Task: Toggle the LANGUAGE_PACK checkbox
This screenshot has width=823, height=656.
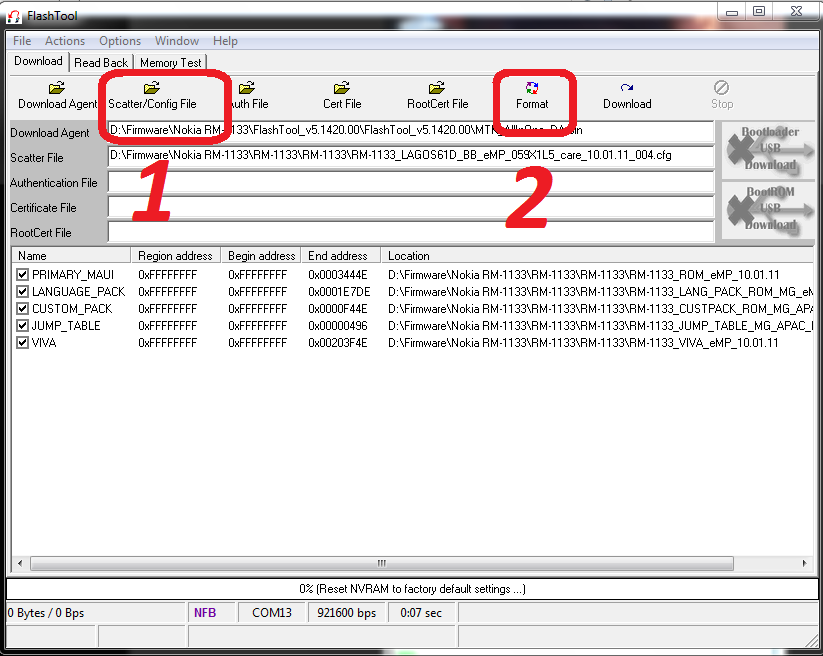Action: pyautogui.click(x=23, y=291)
